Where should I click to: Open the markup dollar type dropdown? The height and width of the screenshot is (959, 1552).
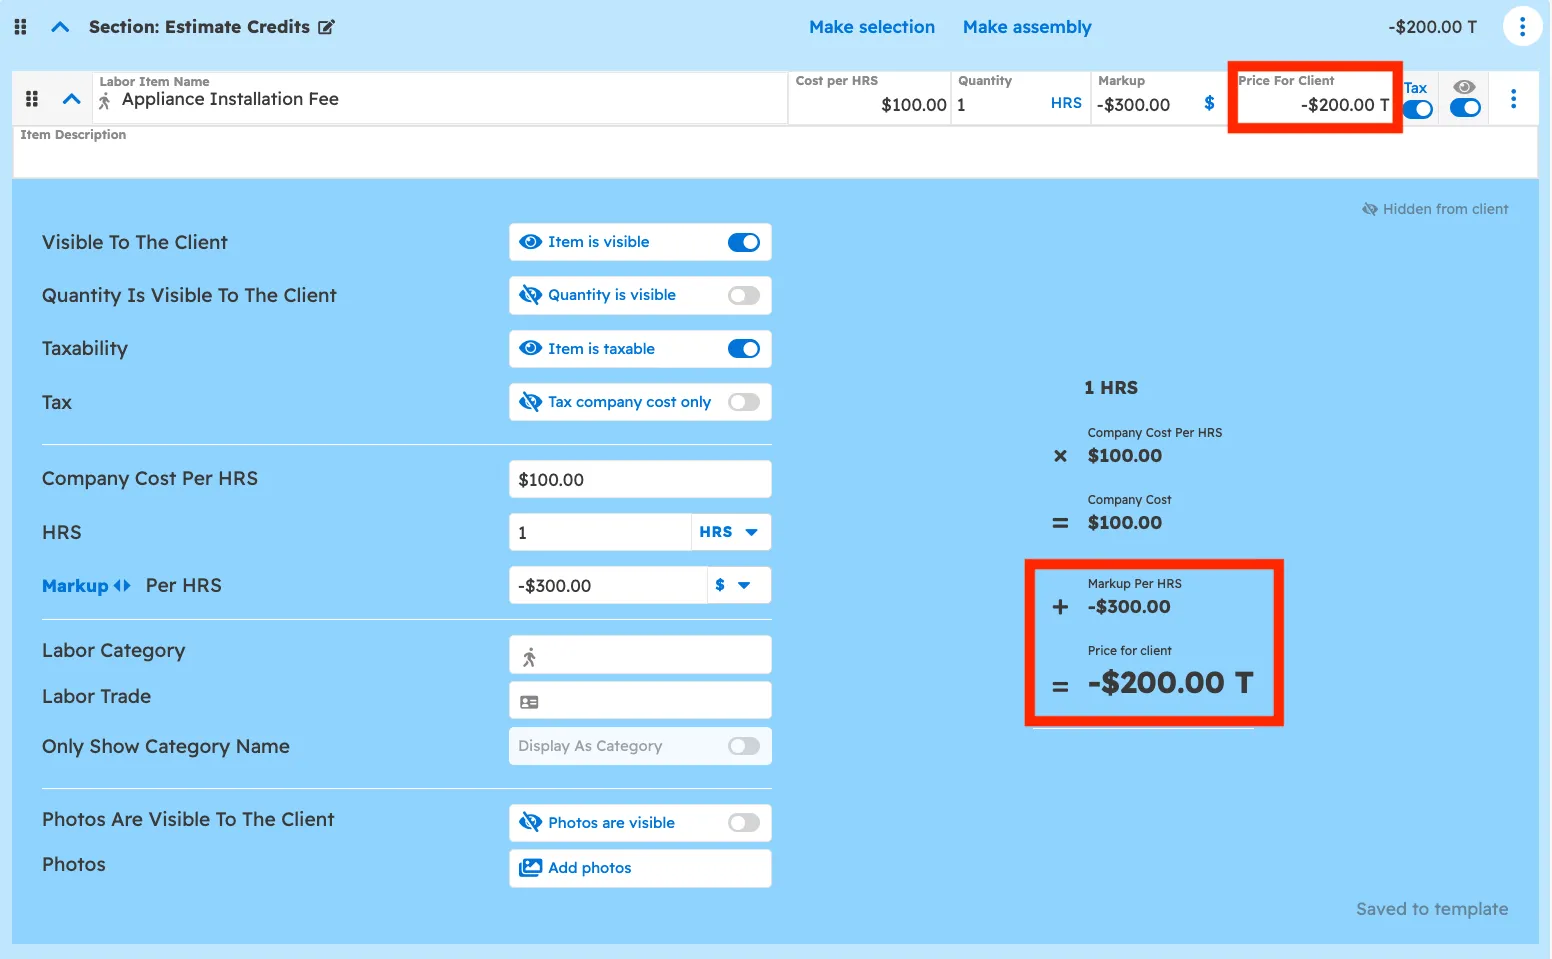732,586
